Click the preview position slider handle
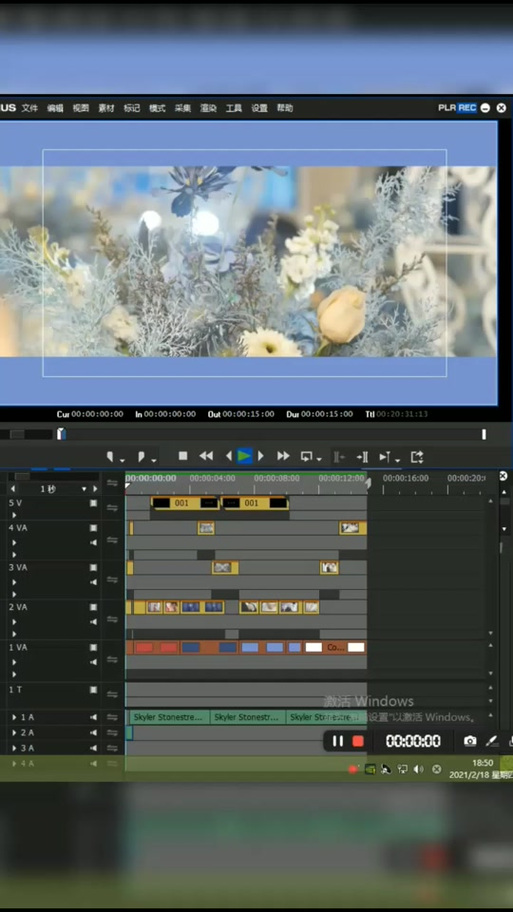This screenshot has height=912, width=513. click(61, 434)
